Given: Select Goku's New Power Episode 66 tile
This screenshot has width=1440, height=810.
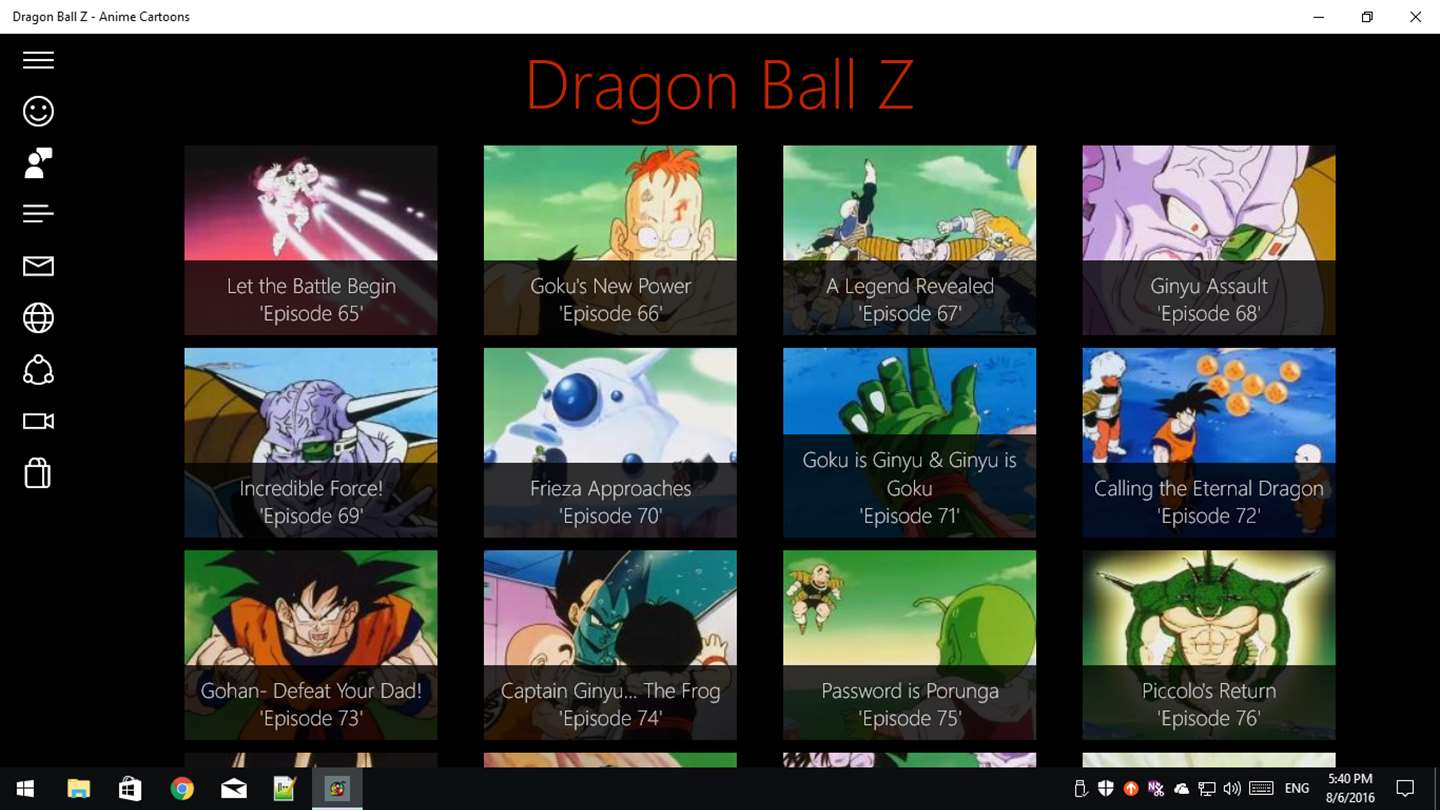Looking at the screenshot, I should tap(610, 240).
